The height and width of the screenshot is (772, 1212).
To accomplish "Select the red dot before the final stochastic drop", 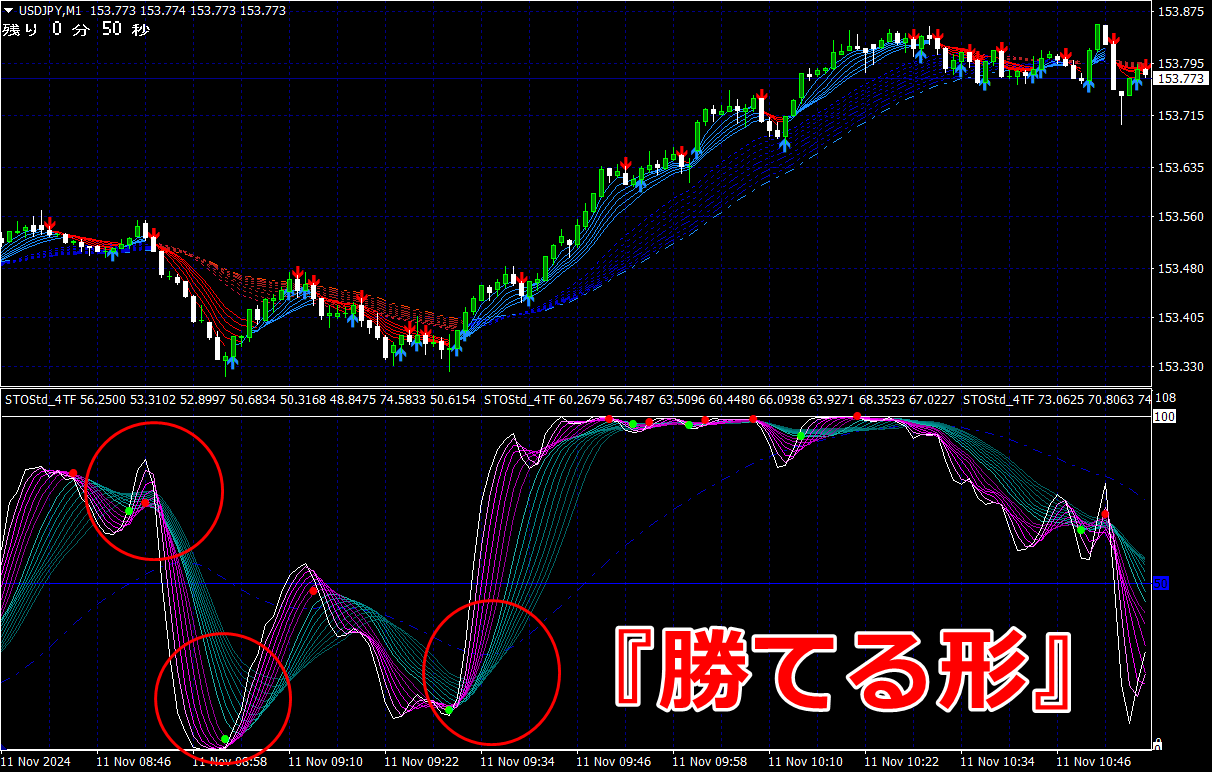I will click(x=1105, y=515).
